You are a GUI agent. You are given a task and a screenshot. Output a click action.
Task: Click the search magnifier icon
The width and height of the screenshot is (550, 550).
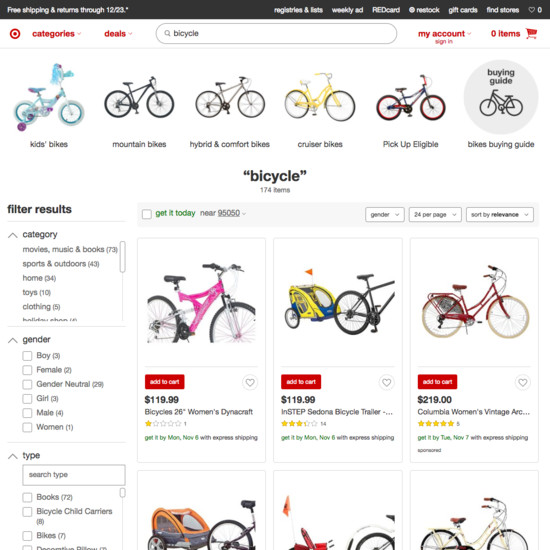(x=167, y=33)
